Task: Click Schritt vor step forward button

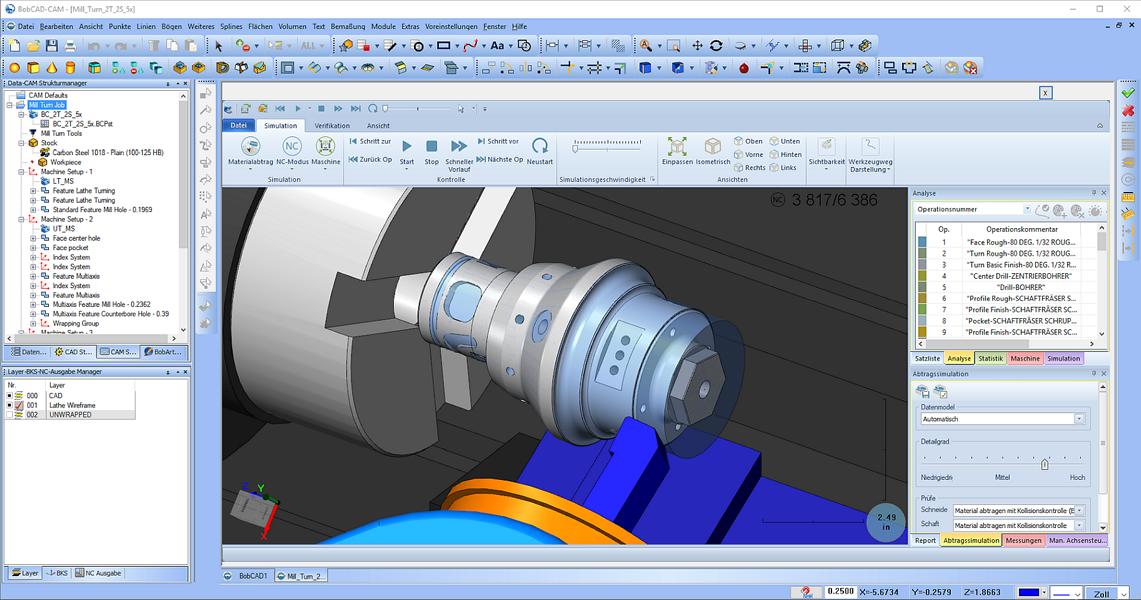Action: coord(498,141)
